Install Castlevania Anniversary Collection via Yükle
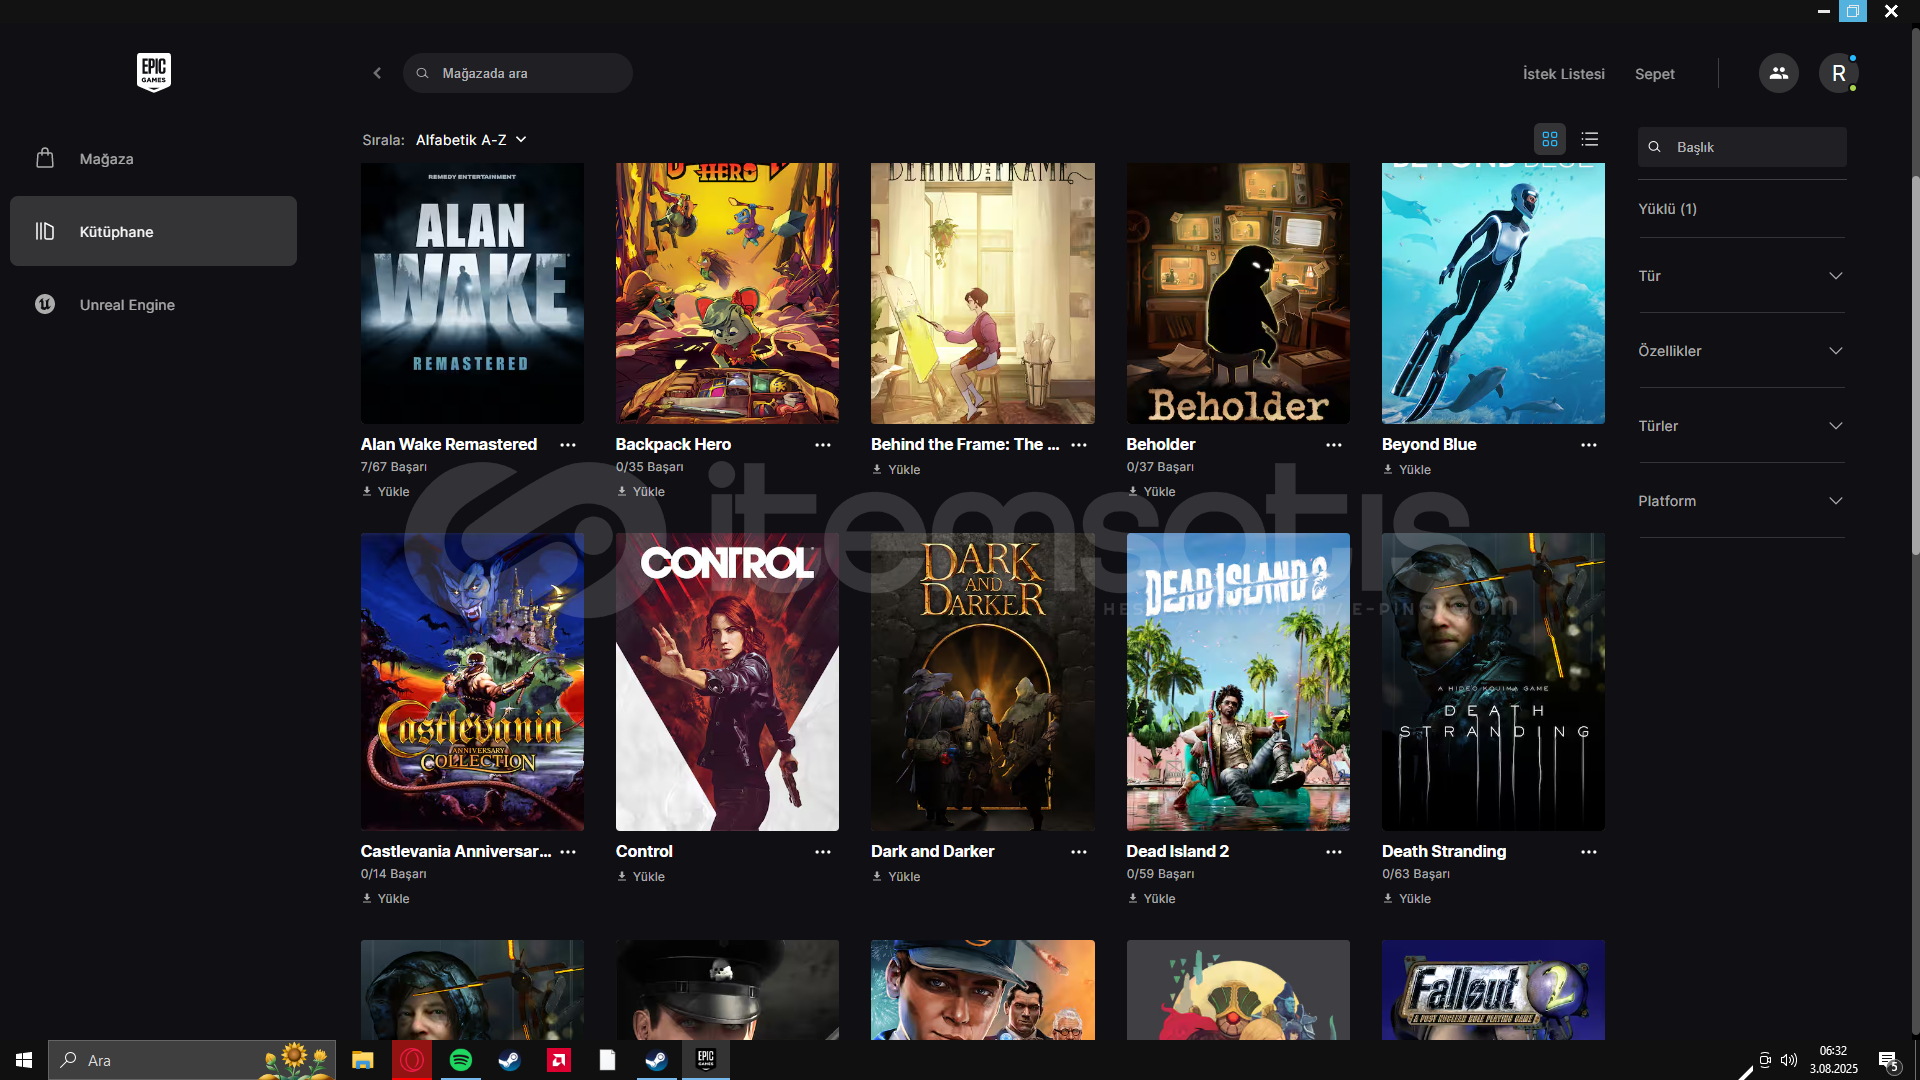The image size is (1920, 1080). click(386, 899)
